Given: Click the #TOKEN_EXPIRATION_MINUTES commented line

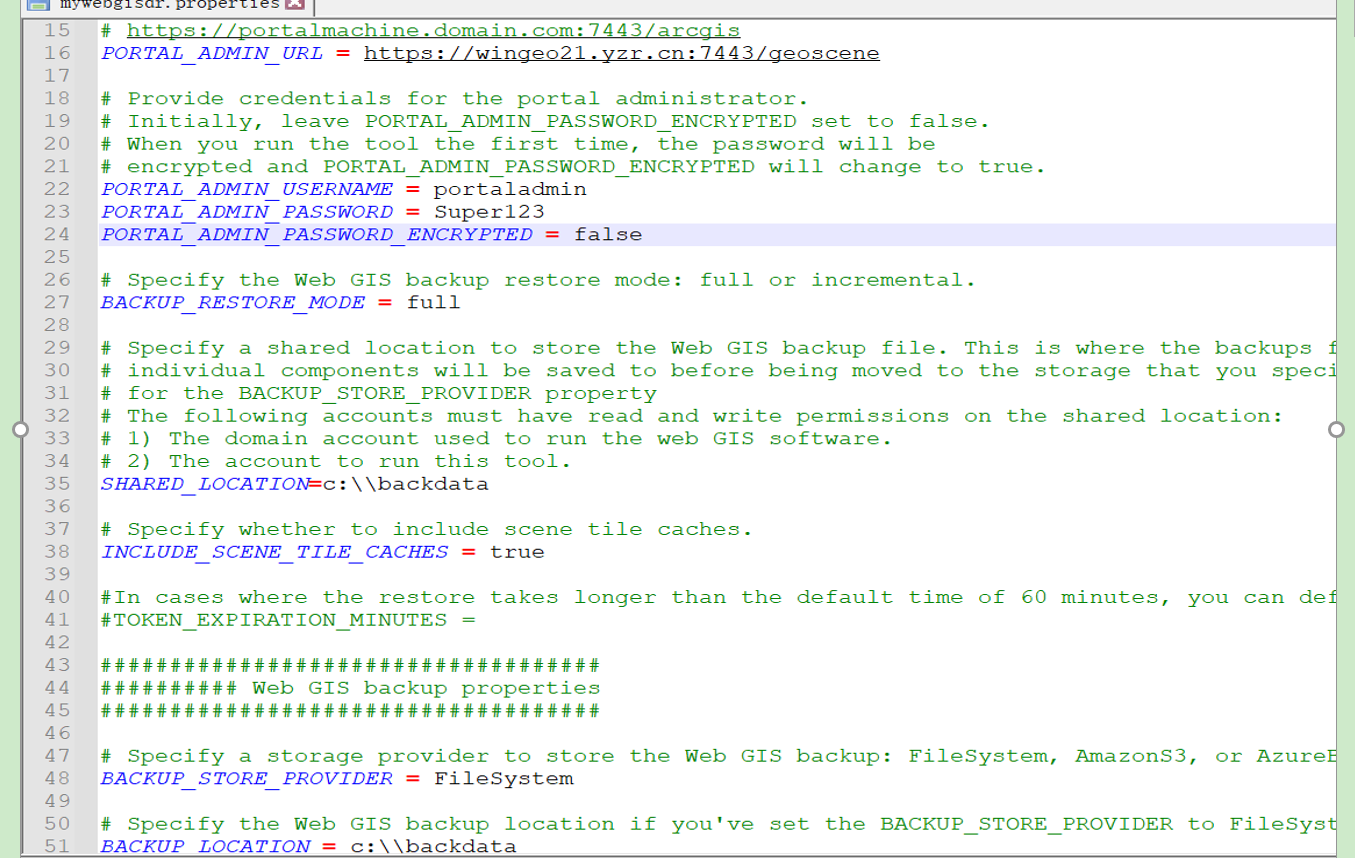Looking at the screenshot, I should point(288,620).
